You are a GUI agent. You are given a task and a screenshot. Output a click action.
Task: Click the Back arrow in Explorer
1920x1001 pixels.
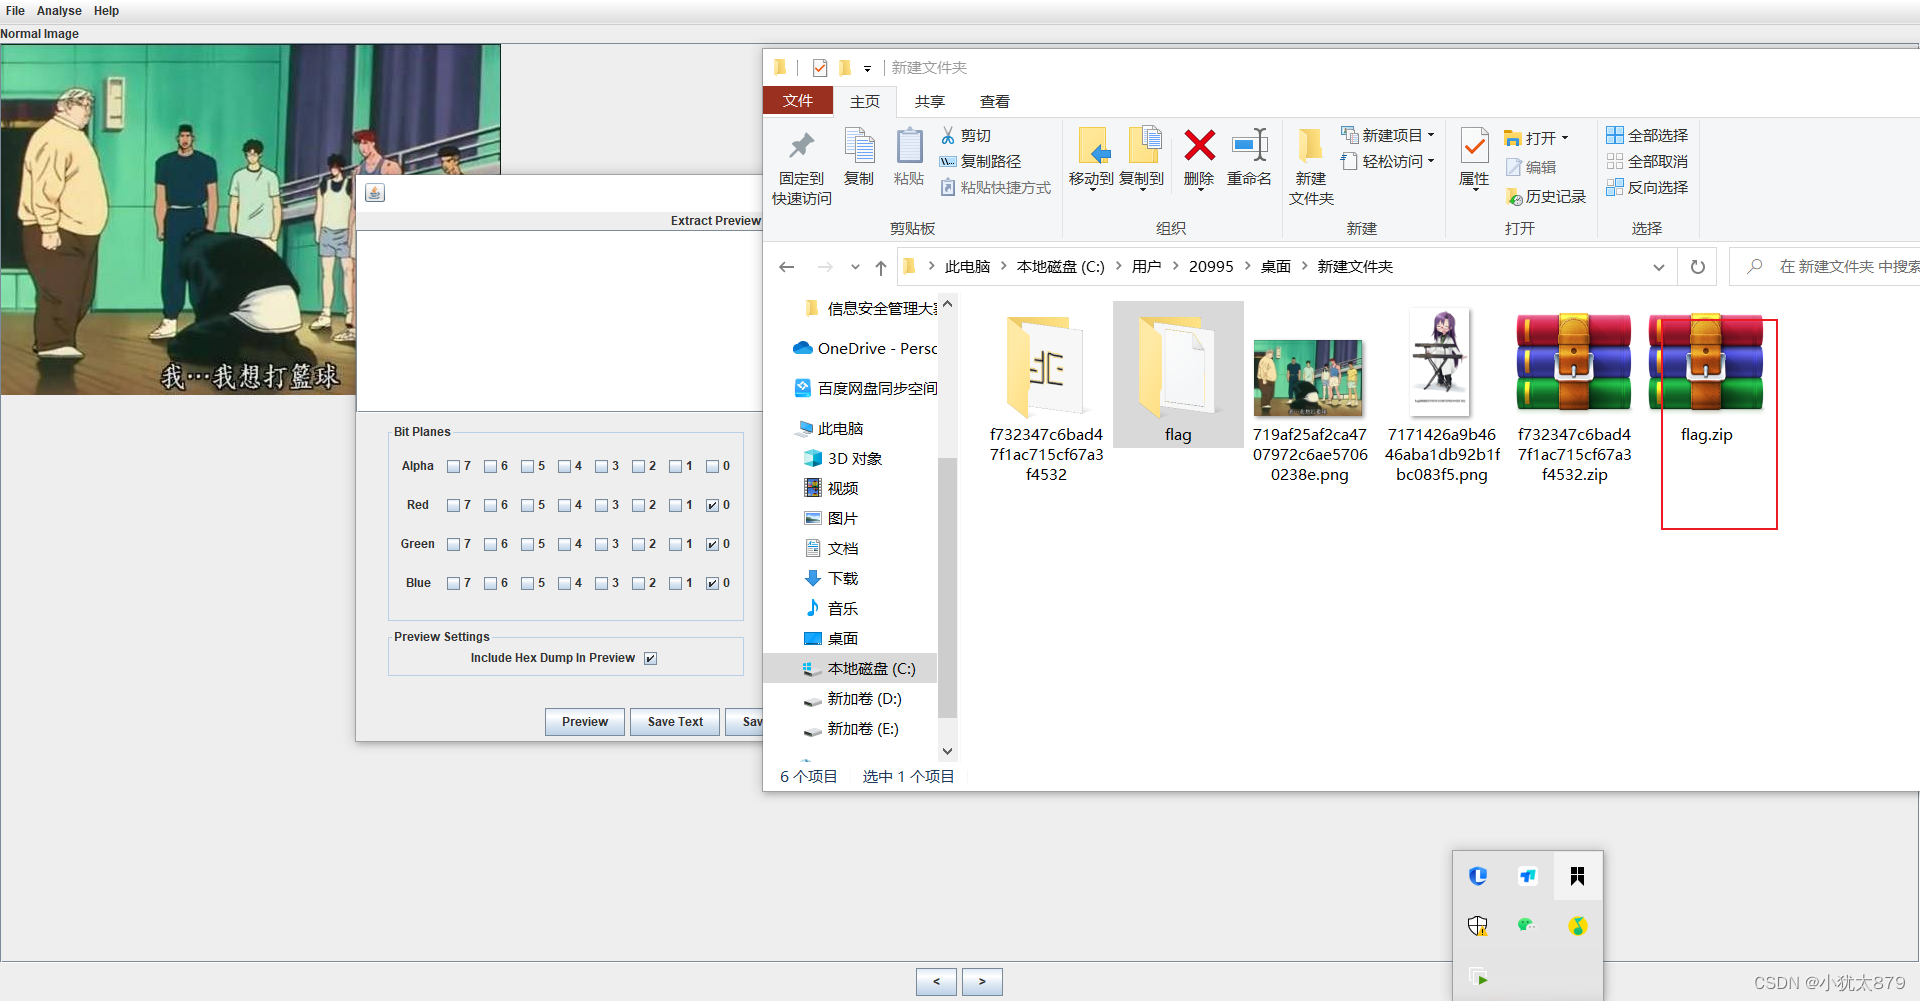point(787,267)
